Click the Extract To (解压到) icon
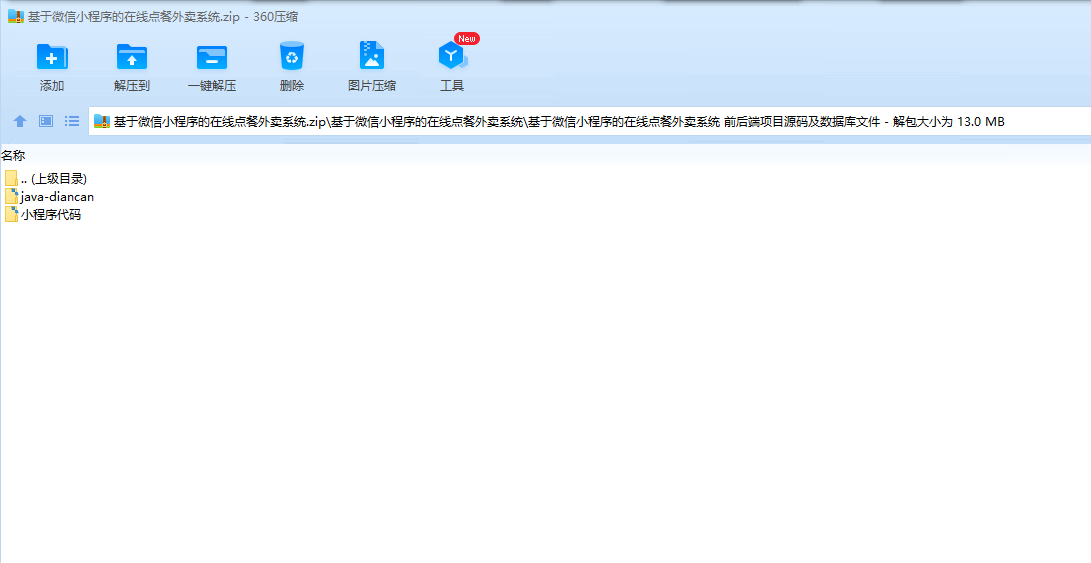 [x=132, y=57]
